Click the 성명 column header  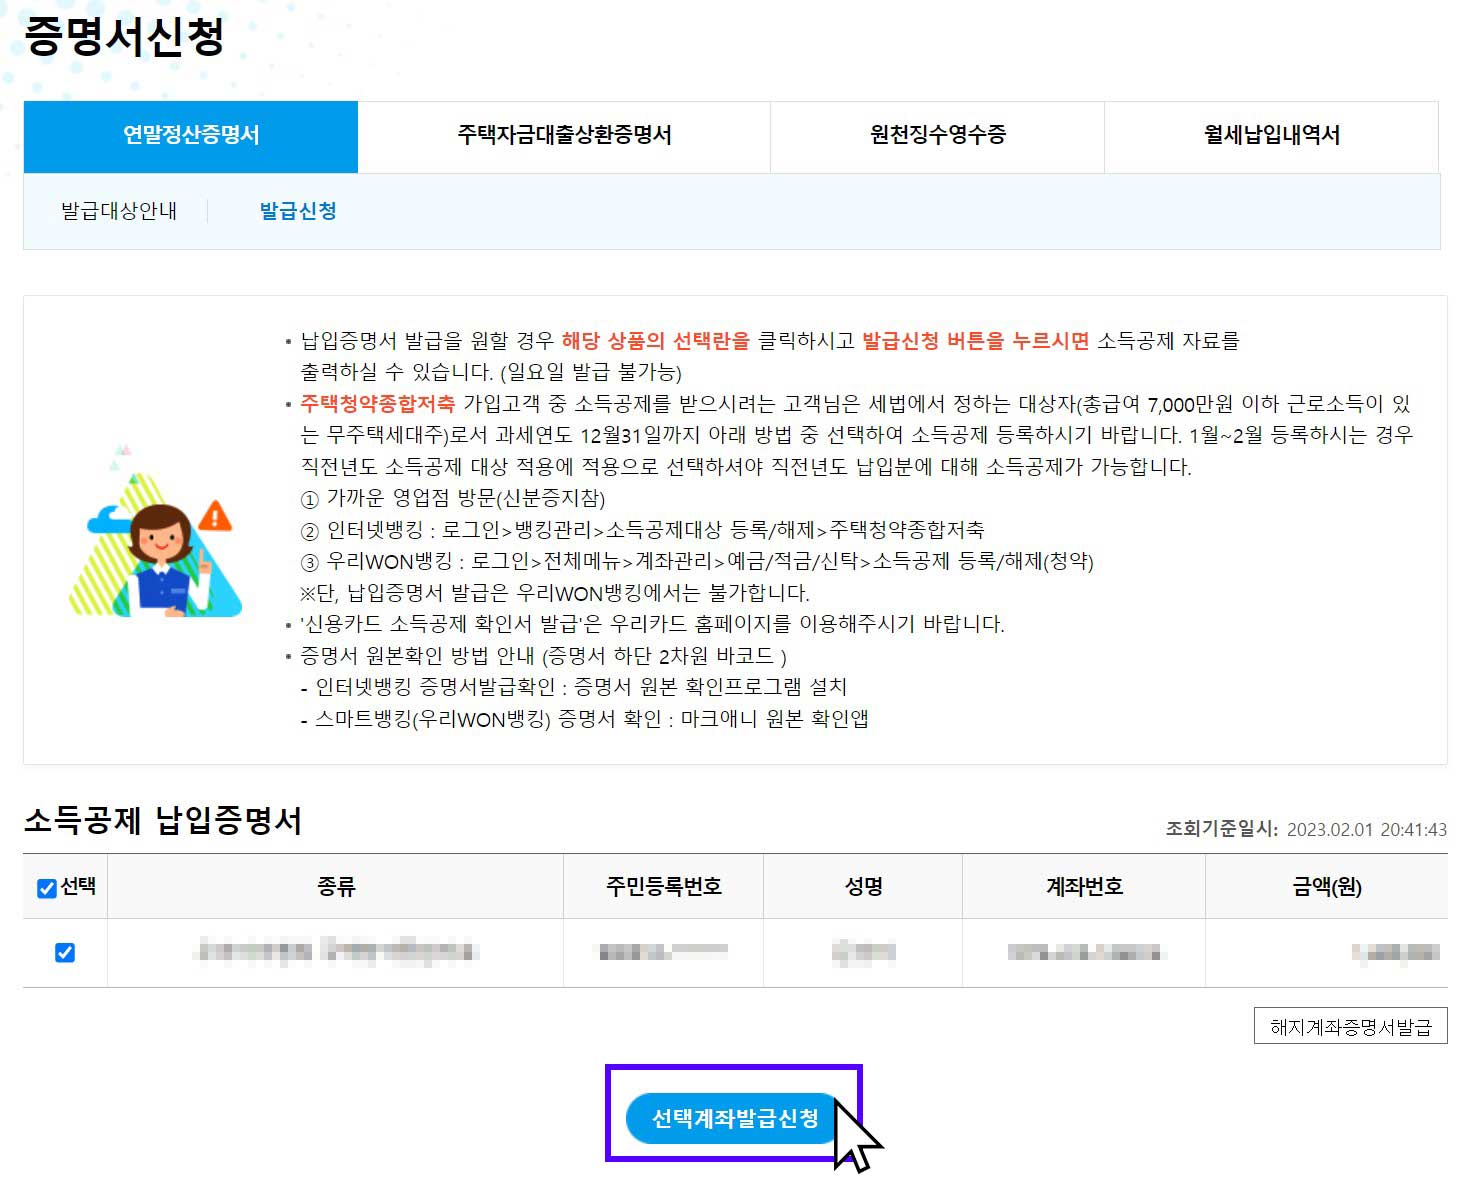click(x=863, y=886)
